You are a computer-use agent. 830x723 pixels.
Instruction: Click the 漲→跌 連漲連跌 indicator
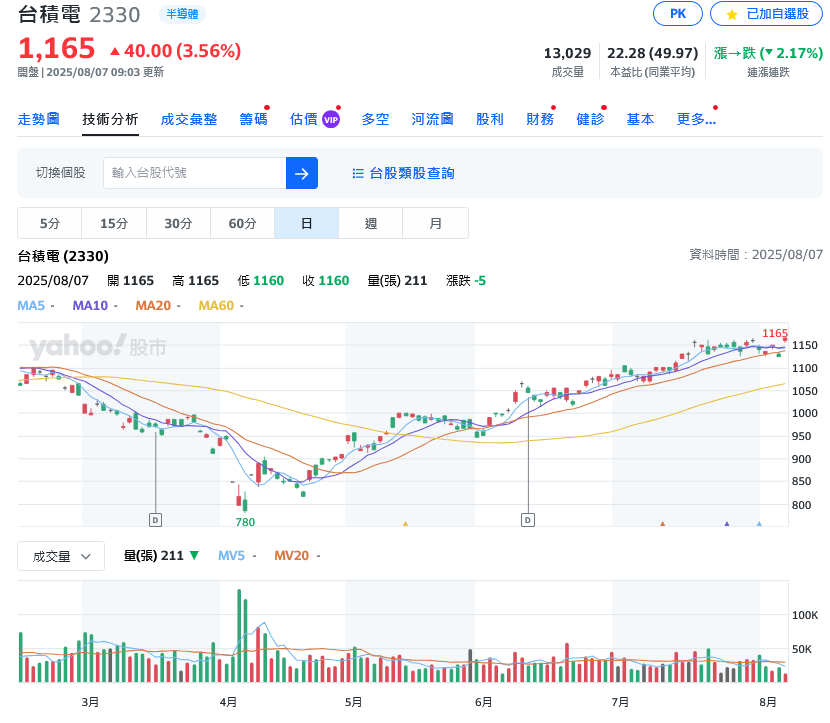pos(768,53)
